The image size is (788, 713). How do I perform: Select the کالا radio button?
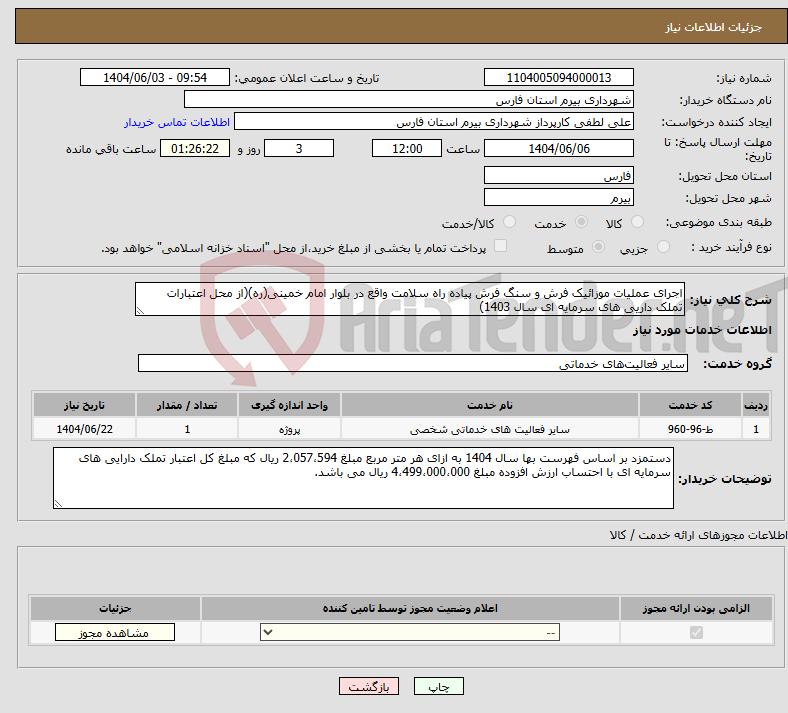[637, 222]
